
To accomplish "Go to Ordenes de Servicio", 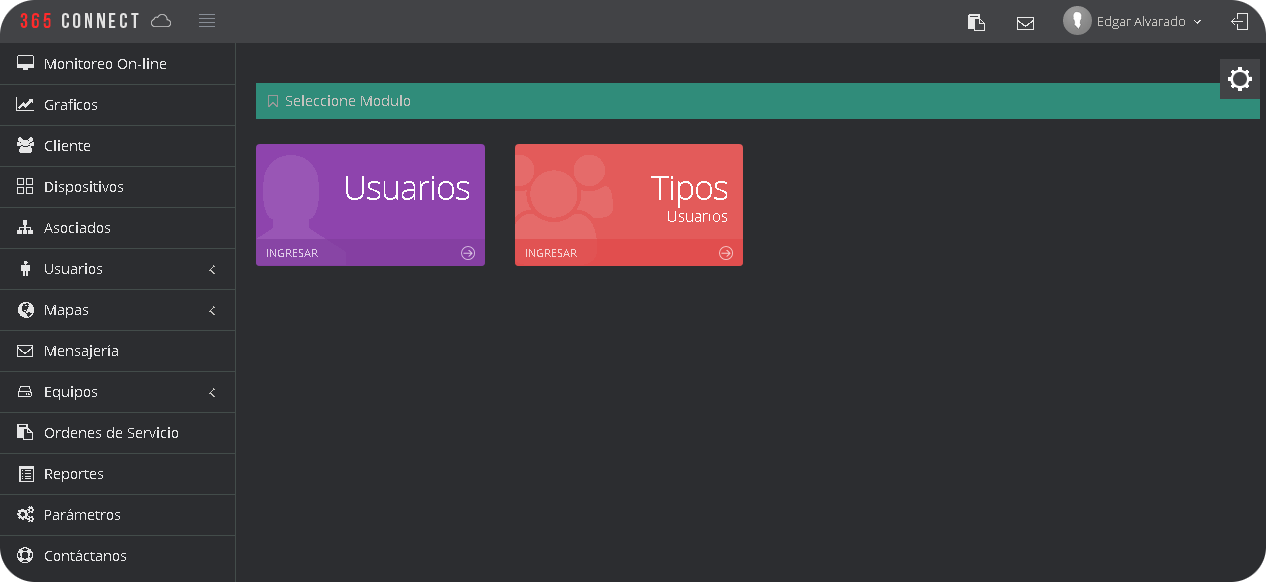I will click(x=111, y=433).
